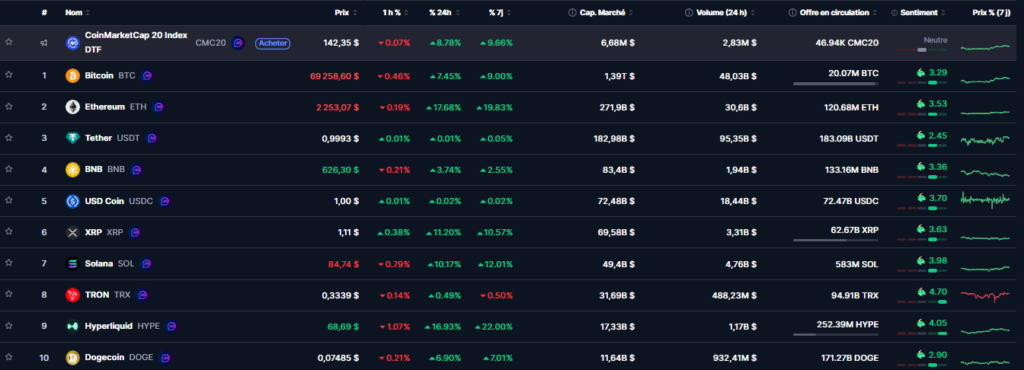Click the info icon beside Cap. Marché
Viewport: 1024px width, 370px height.
[572, 12]
